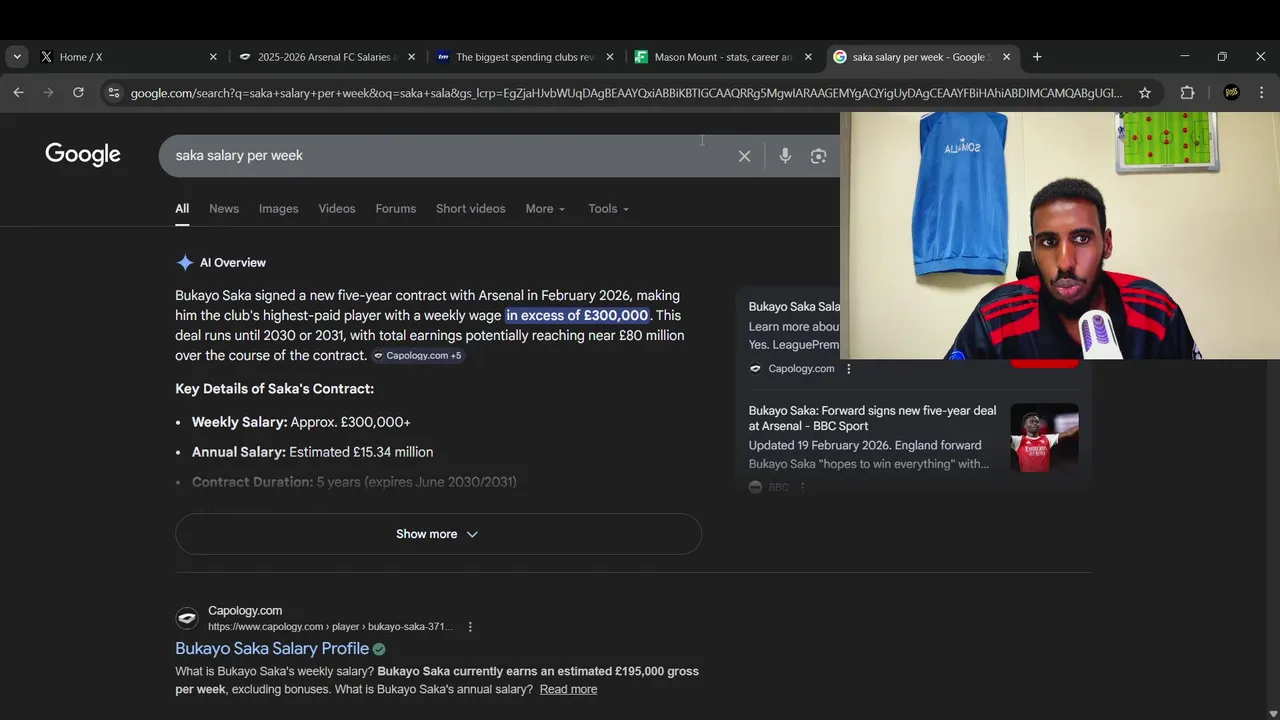
Task: Open the Images results tab
Action: tap(279, 209)
